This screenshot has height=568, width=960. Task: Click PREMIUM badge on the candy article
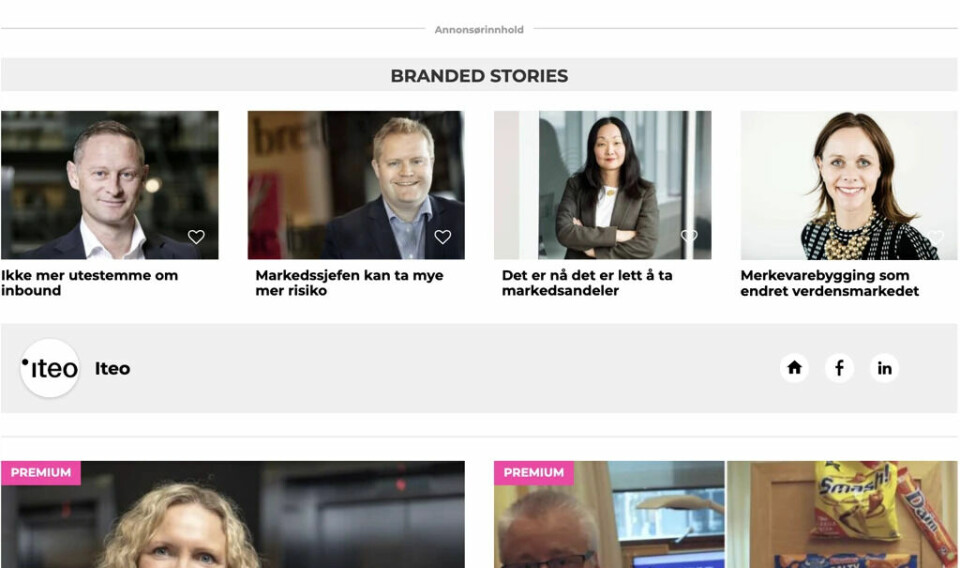(x=533, y=473)
